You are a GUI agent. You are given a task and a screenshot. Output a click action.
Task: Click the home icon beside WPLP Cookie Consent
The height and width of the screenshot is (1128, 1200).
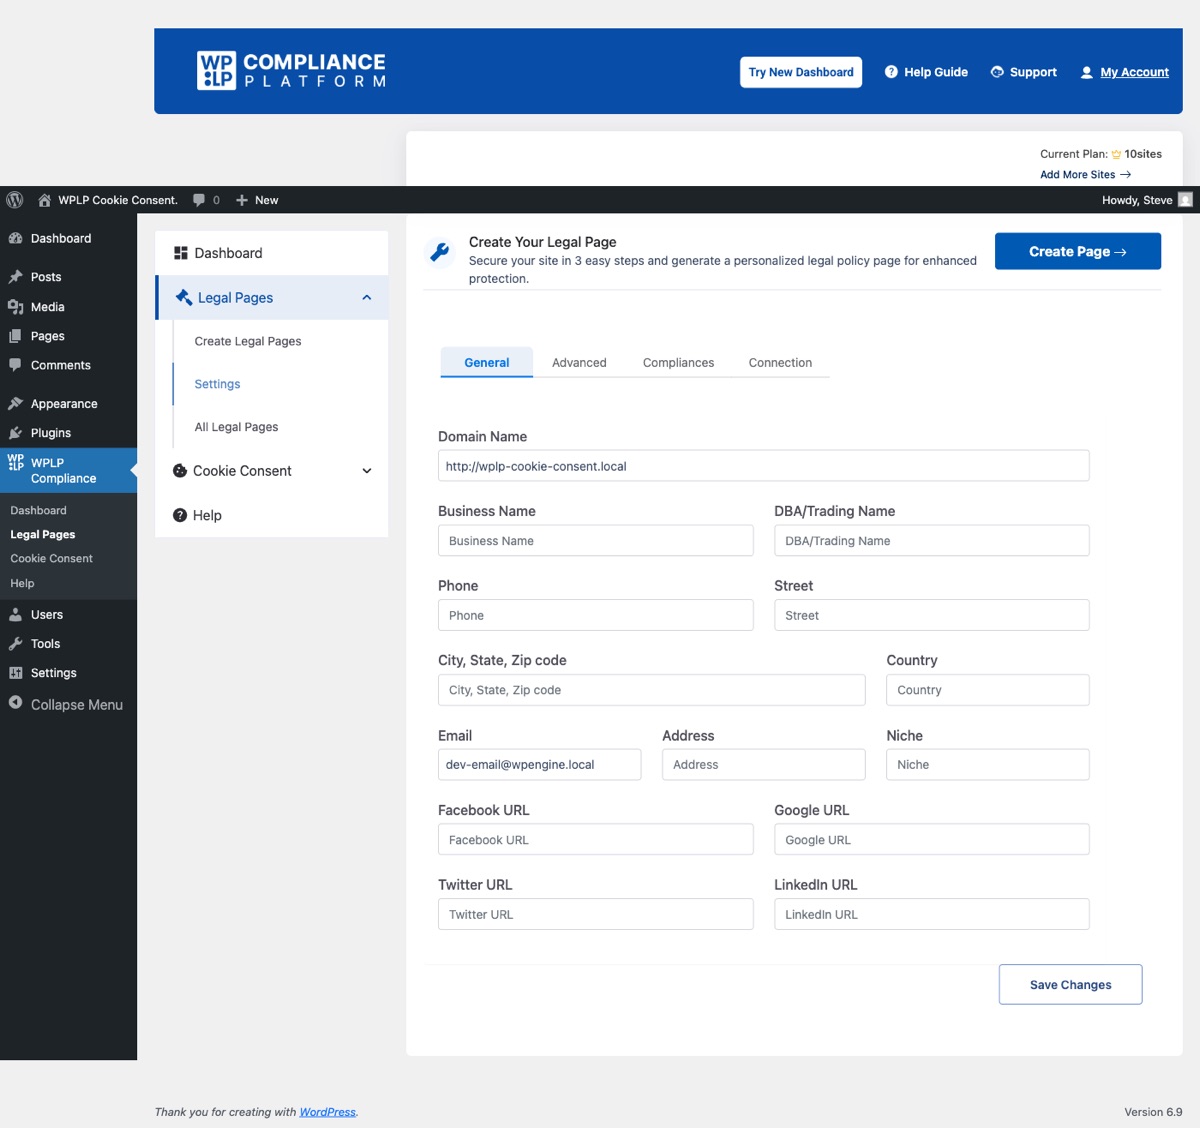coord(44,200)
